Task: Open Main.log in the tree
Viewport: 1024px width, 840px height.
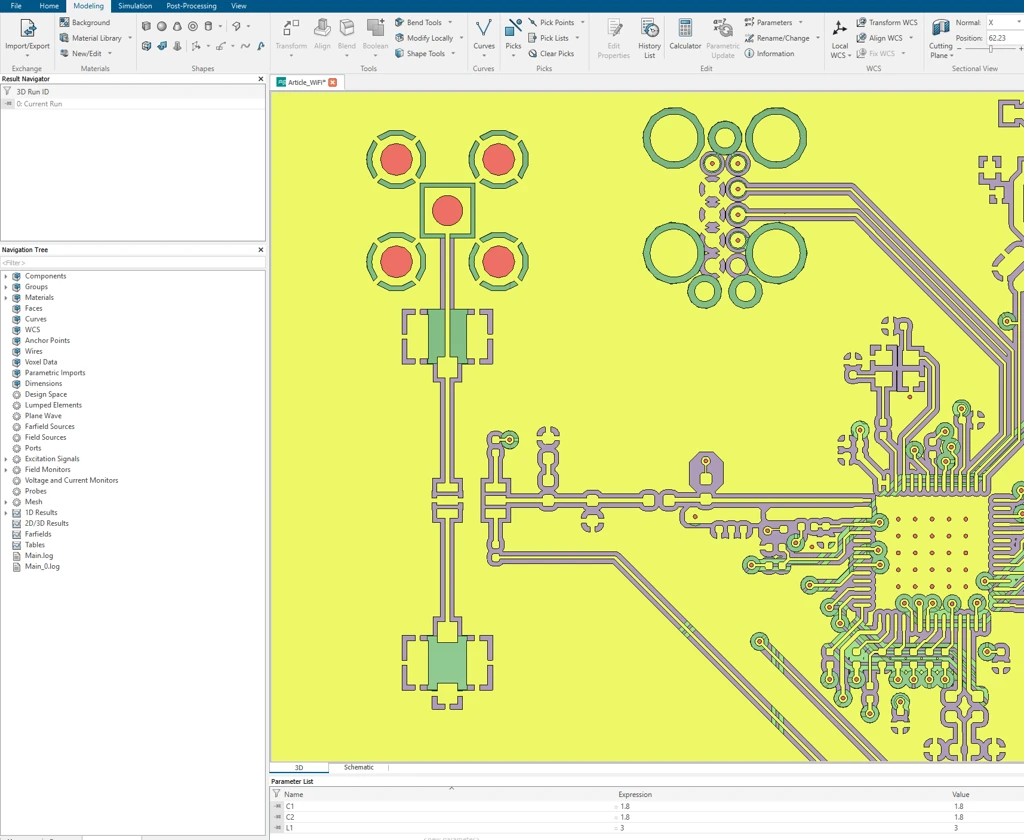Action: 39,556
